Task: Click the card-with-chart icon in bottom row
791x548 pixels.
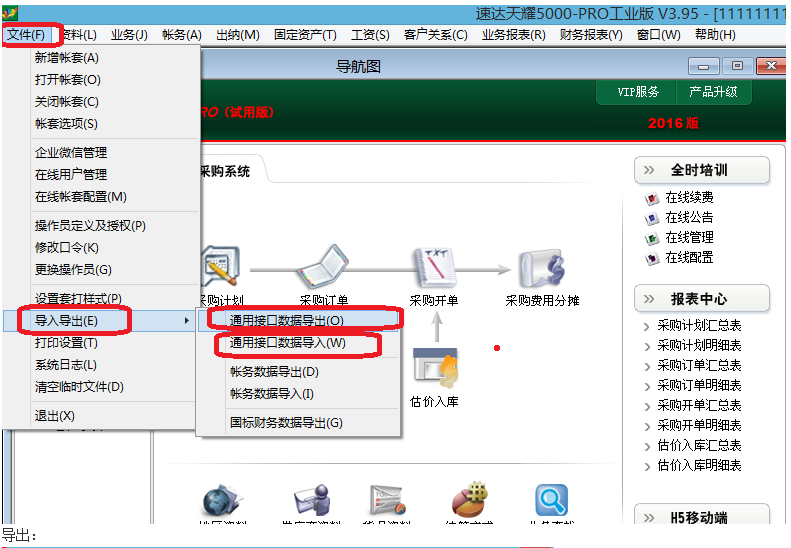Action: coord(387,500)
